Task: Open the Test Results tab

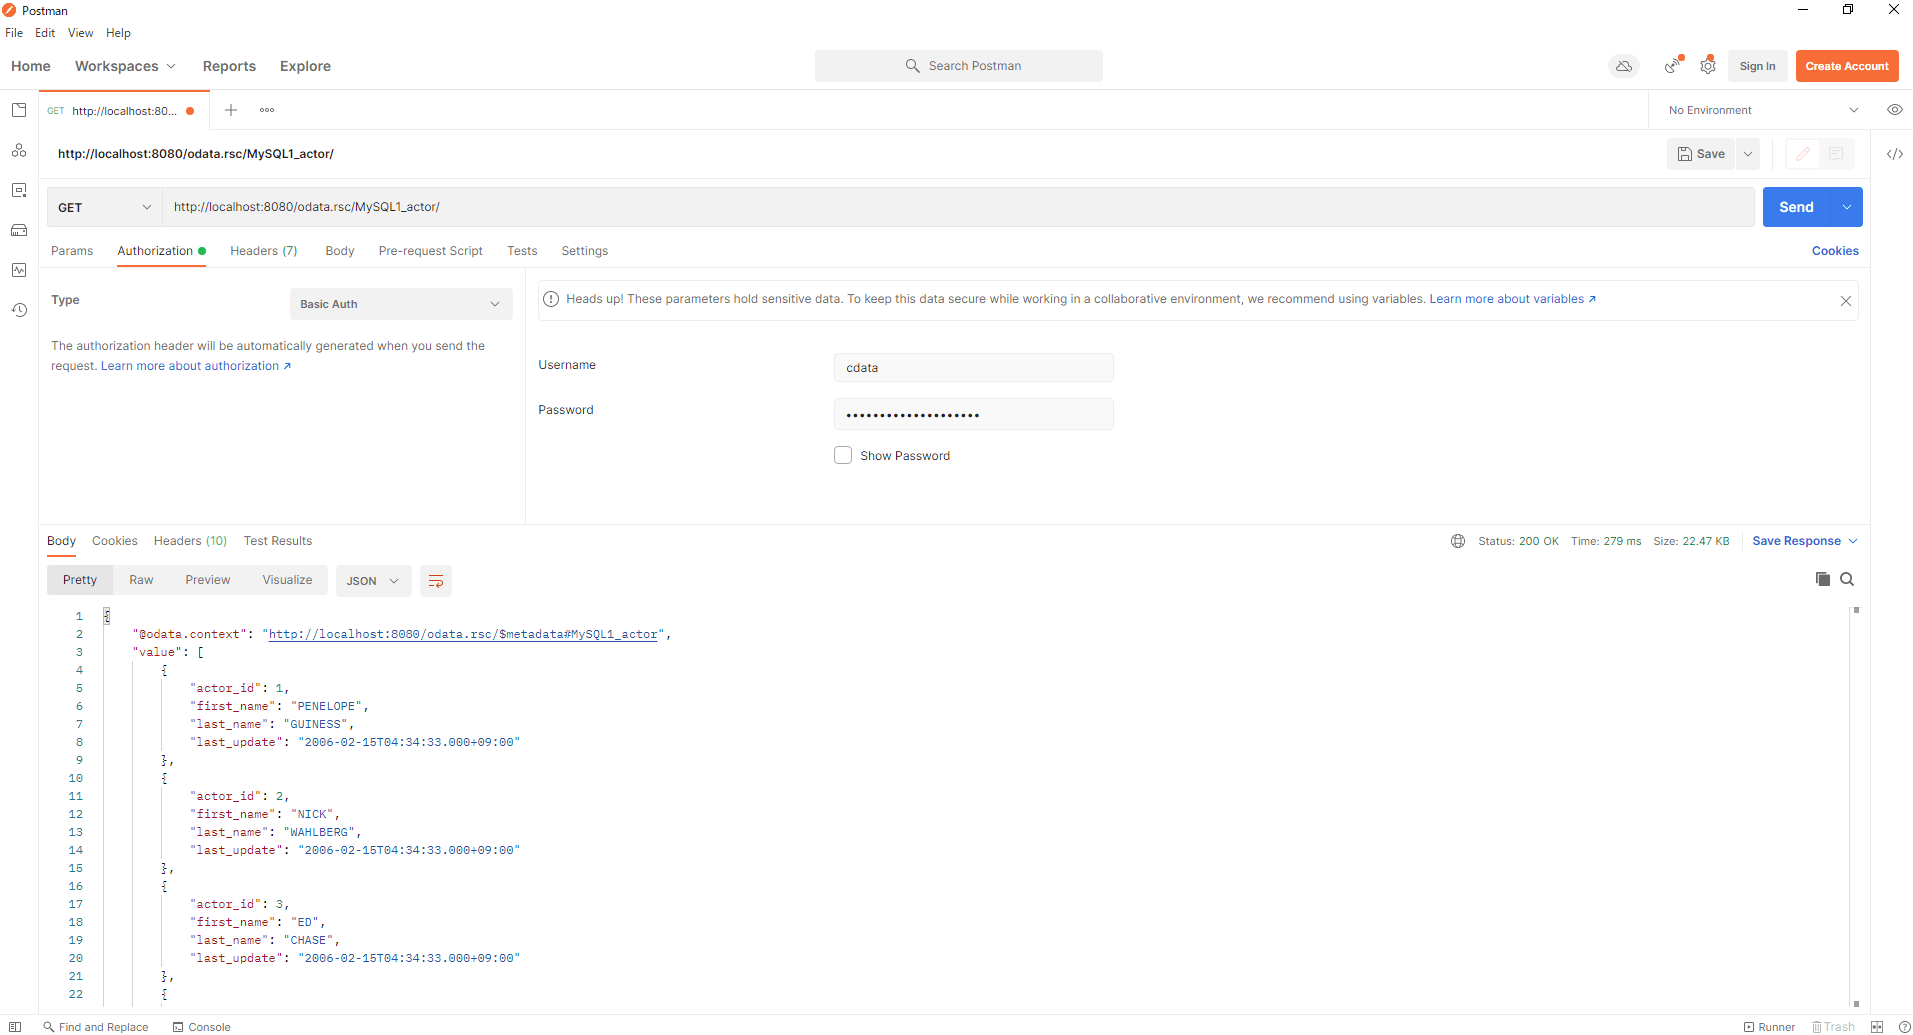Action: [x=278, y=541]
